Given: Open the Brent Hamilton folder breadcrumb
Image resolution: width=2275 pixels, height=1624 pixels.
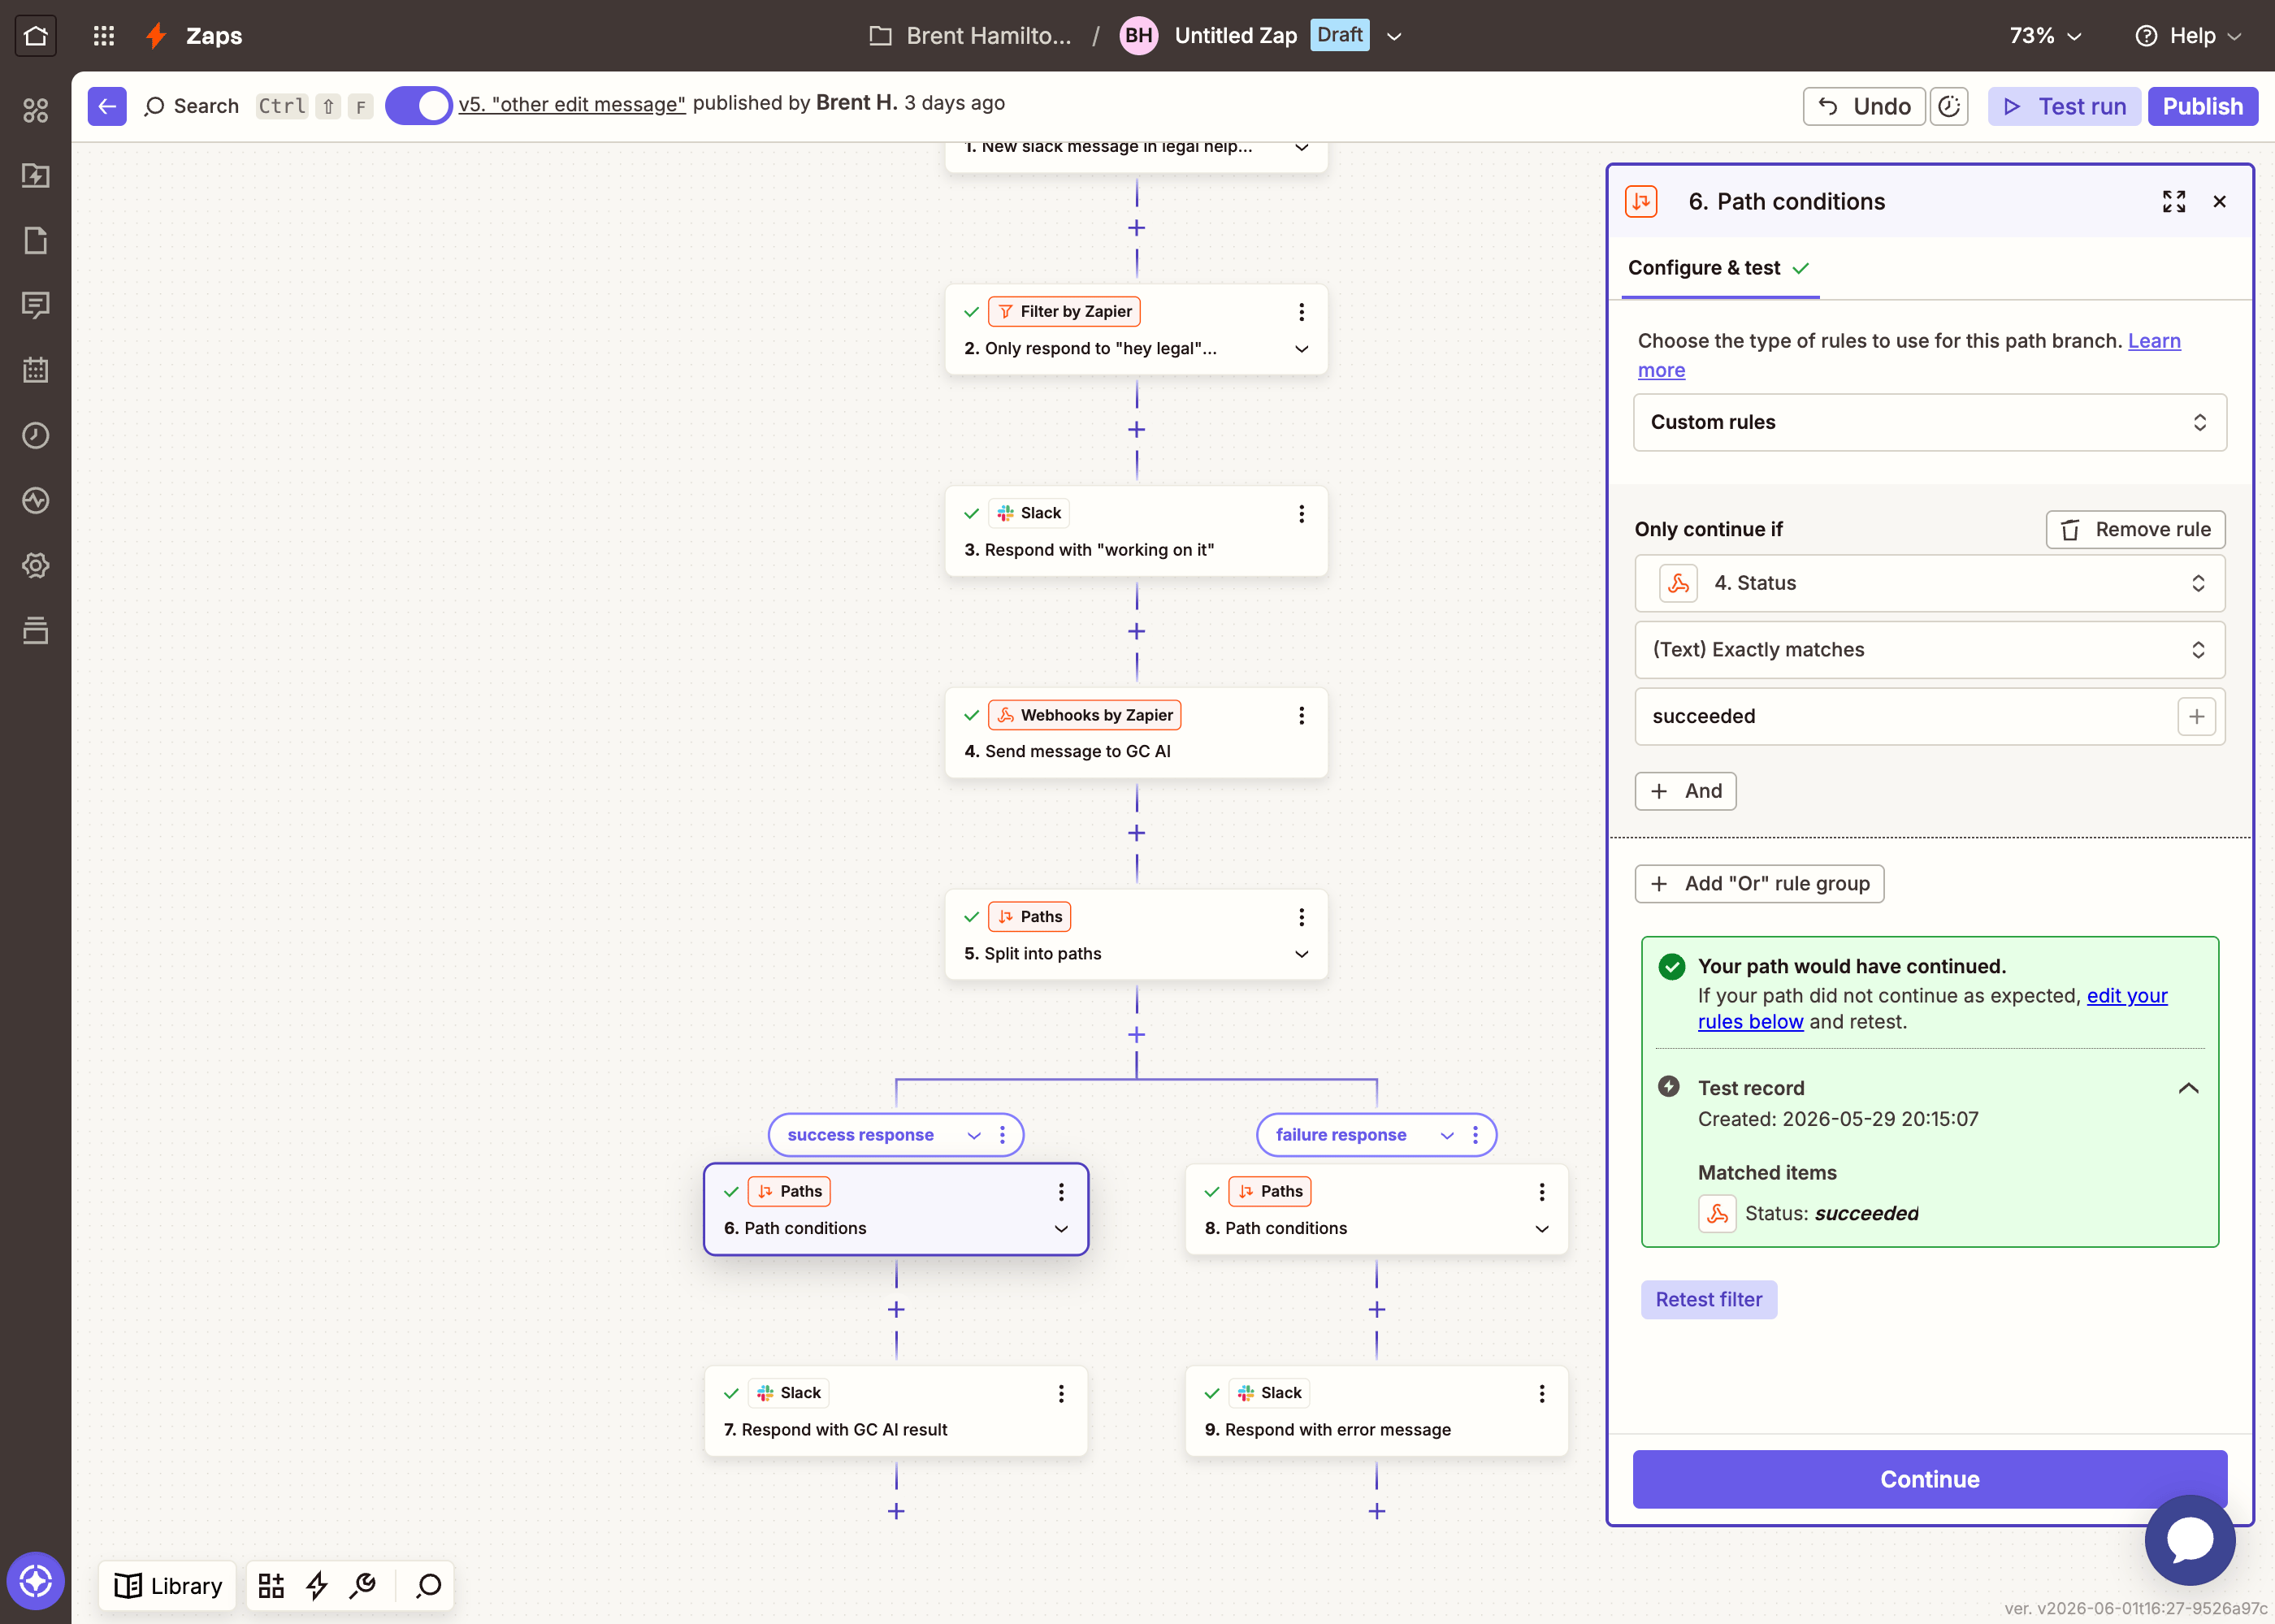Looking at the screenshot, I should pos(969,36).
